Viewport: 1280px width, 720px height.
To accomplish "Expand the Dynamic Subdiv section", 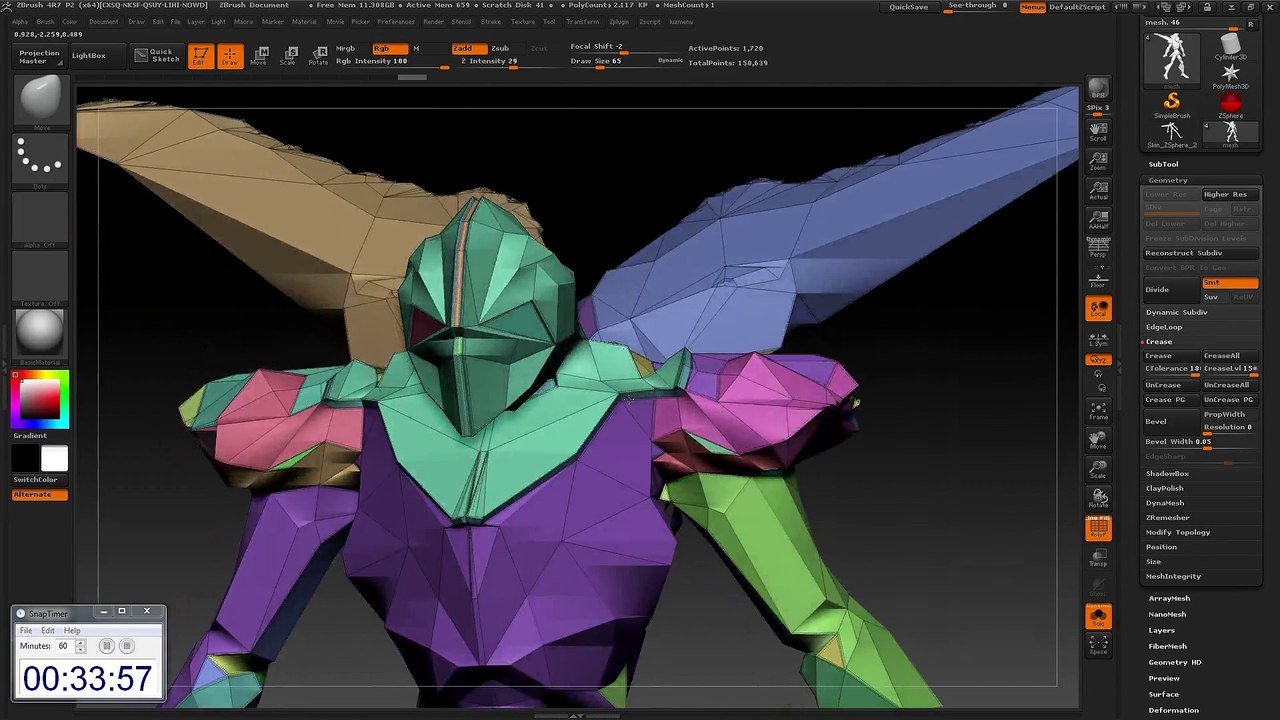I will click(1176, 312).
